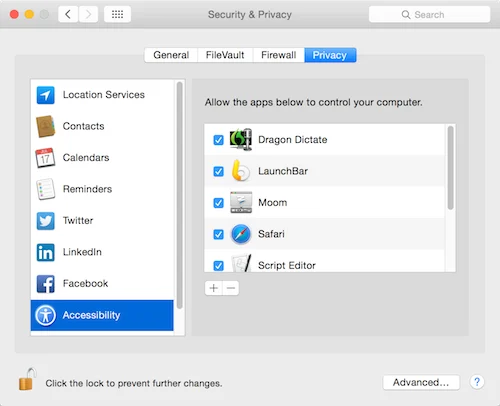This screenshot has width=500, height=406.
Task: Uncheck Moom in the app list
Action: coord(218,203)
